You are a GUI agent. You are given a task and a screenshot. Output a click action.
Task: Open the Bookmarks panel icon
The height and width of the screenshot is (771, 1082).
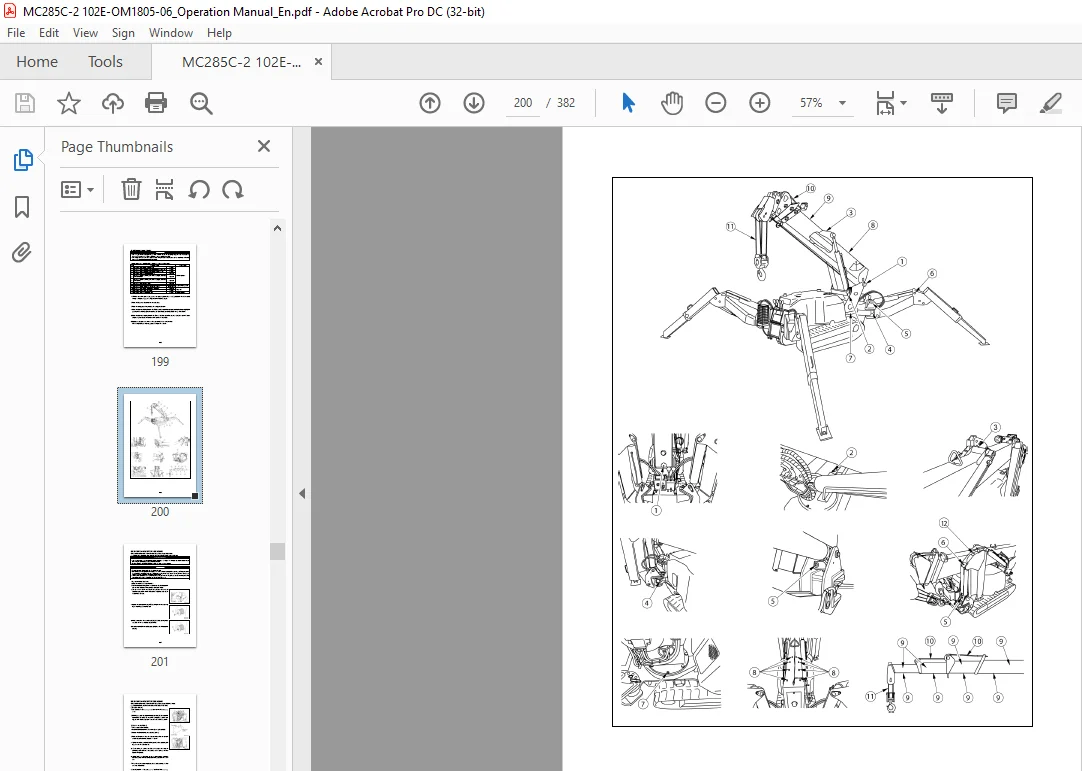point(22,206)
